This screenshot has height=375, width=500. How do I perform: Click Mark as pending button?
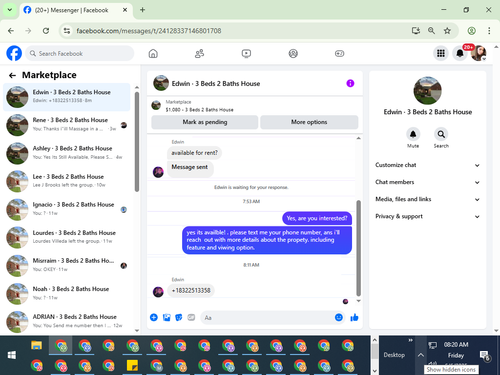coord(205,122)
